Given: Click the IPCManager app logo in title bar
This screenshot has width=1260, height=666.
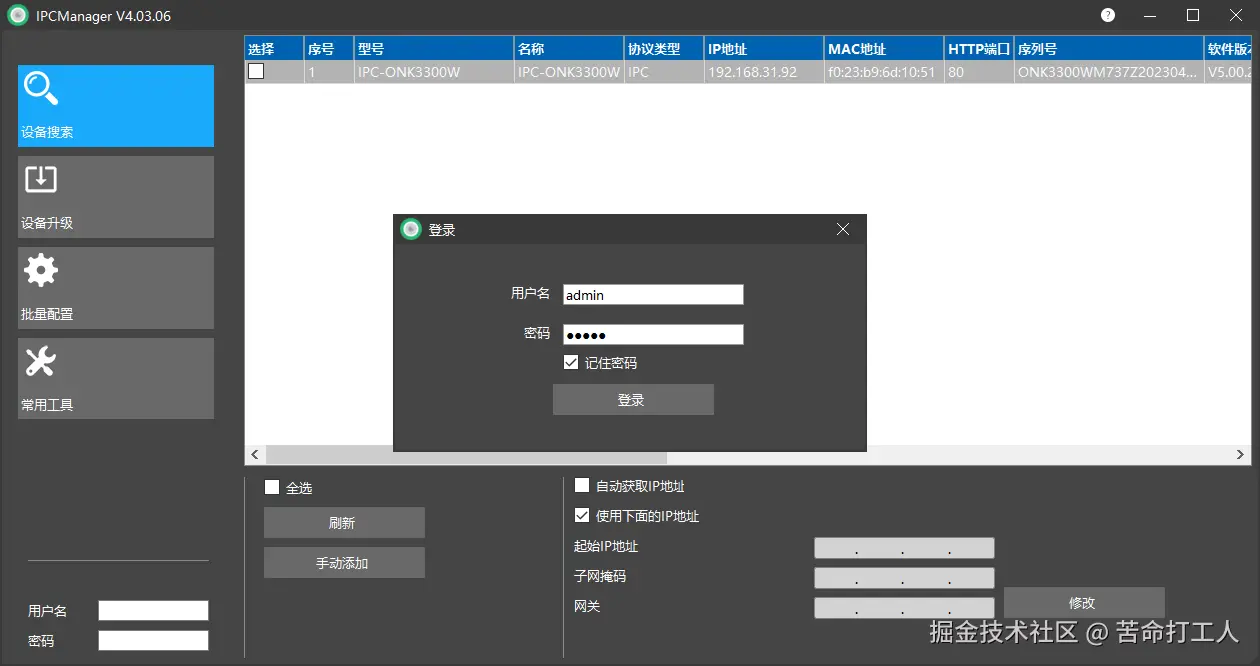Looking at the screenshot, I should click(17, 15).
